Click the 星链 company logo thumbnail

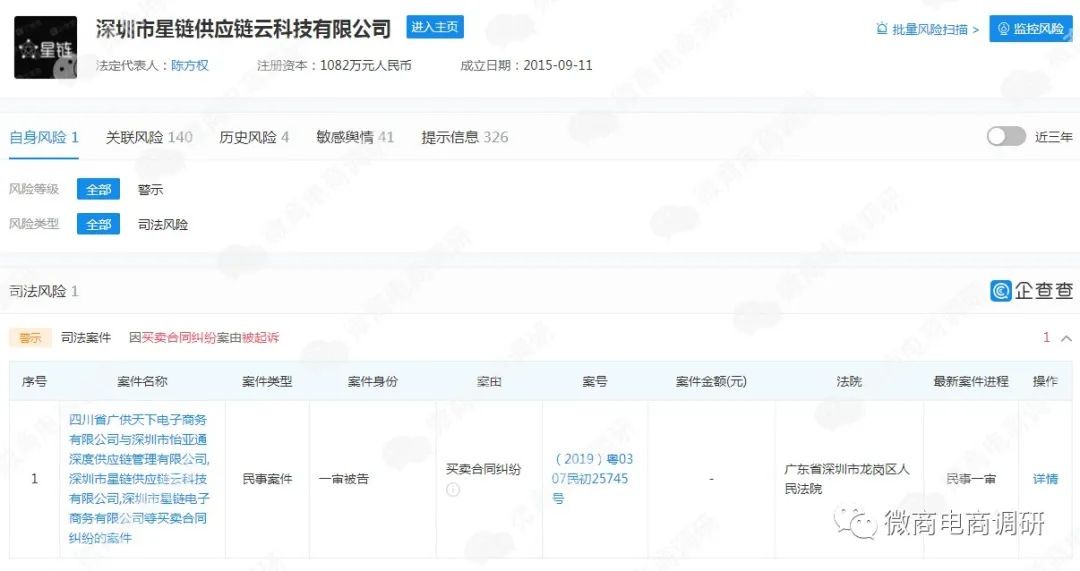45,47
